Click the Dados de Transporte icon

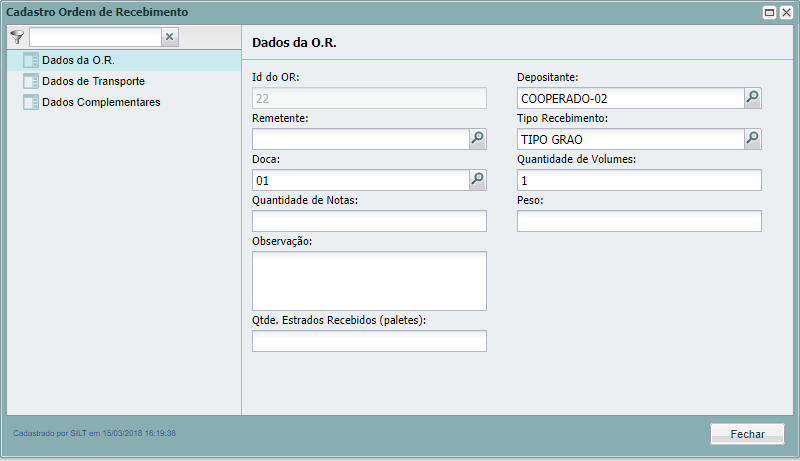(x=30, y=81)
